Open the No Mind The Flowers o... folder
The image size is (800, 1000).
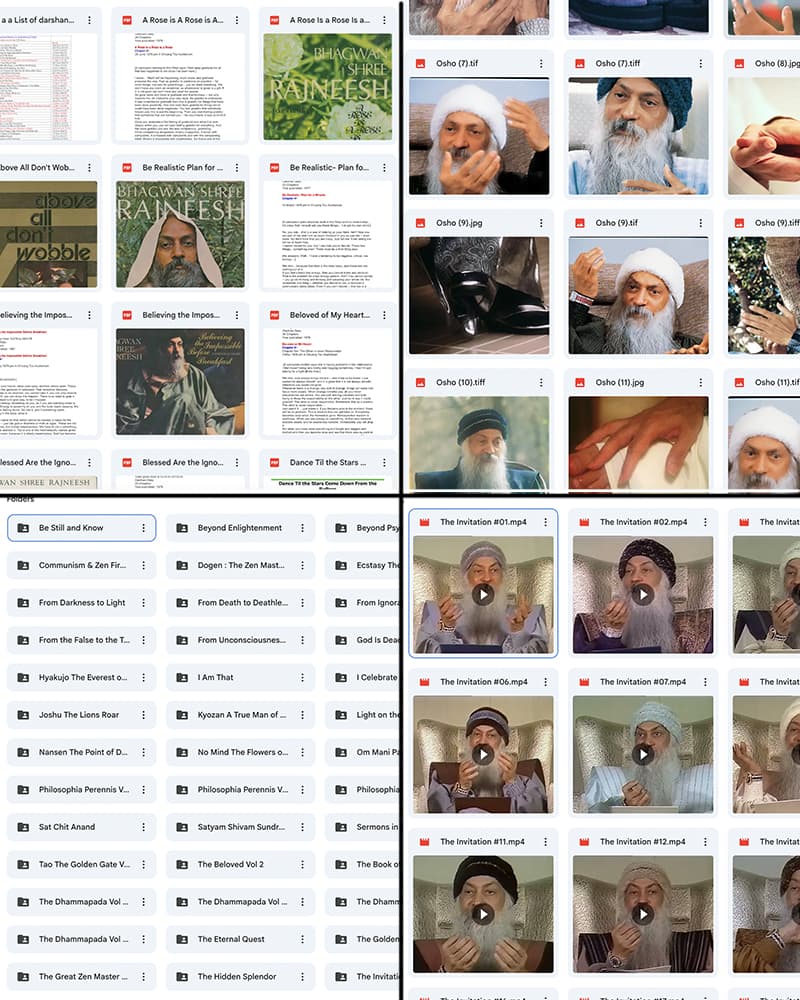click(241, 753)
